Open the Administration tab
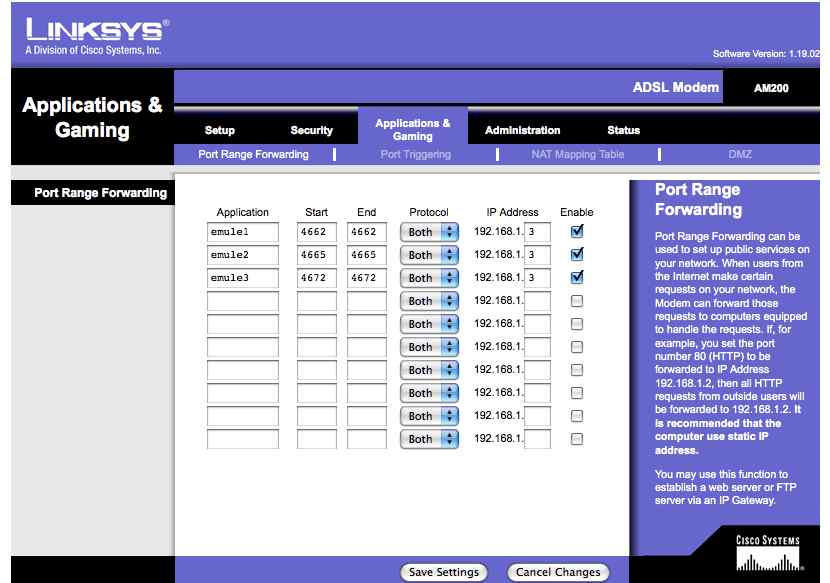The height and width of the screenshot is (583, 830). pyautogui.click(x=522, y=130)
